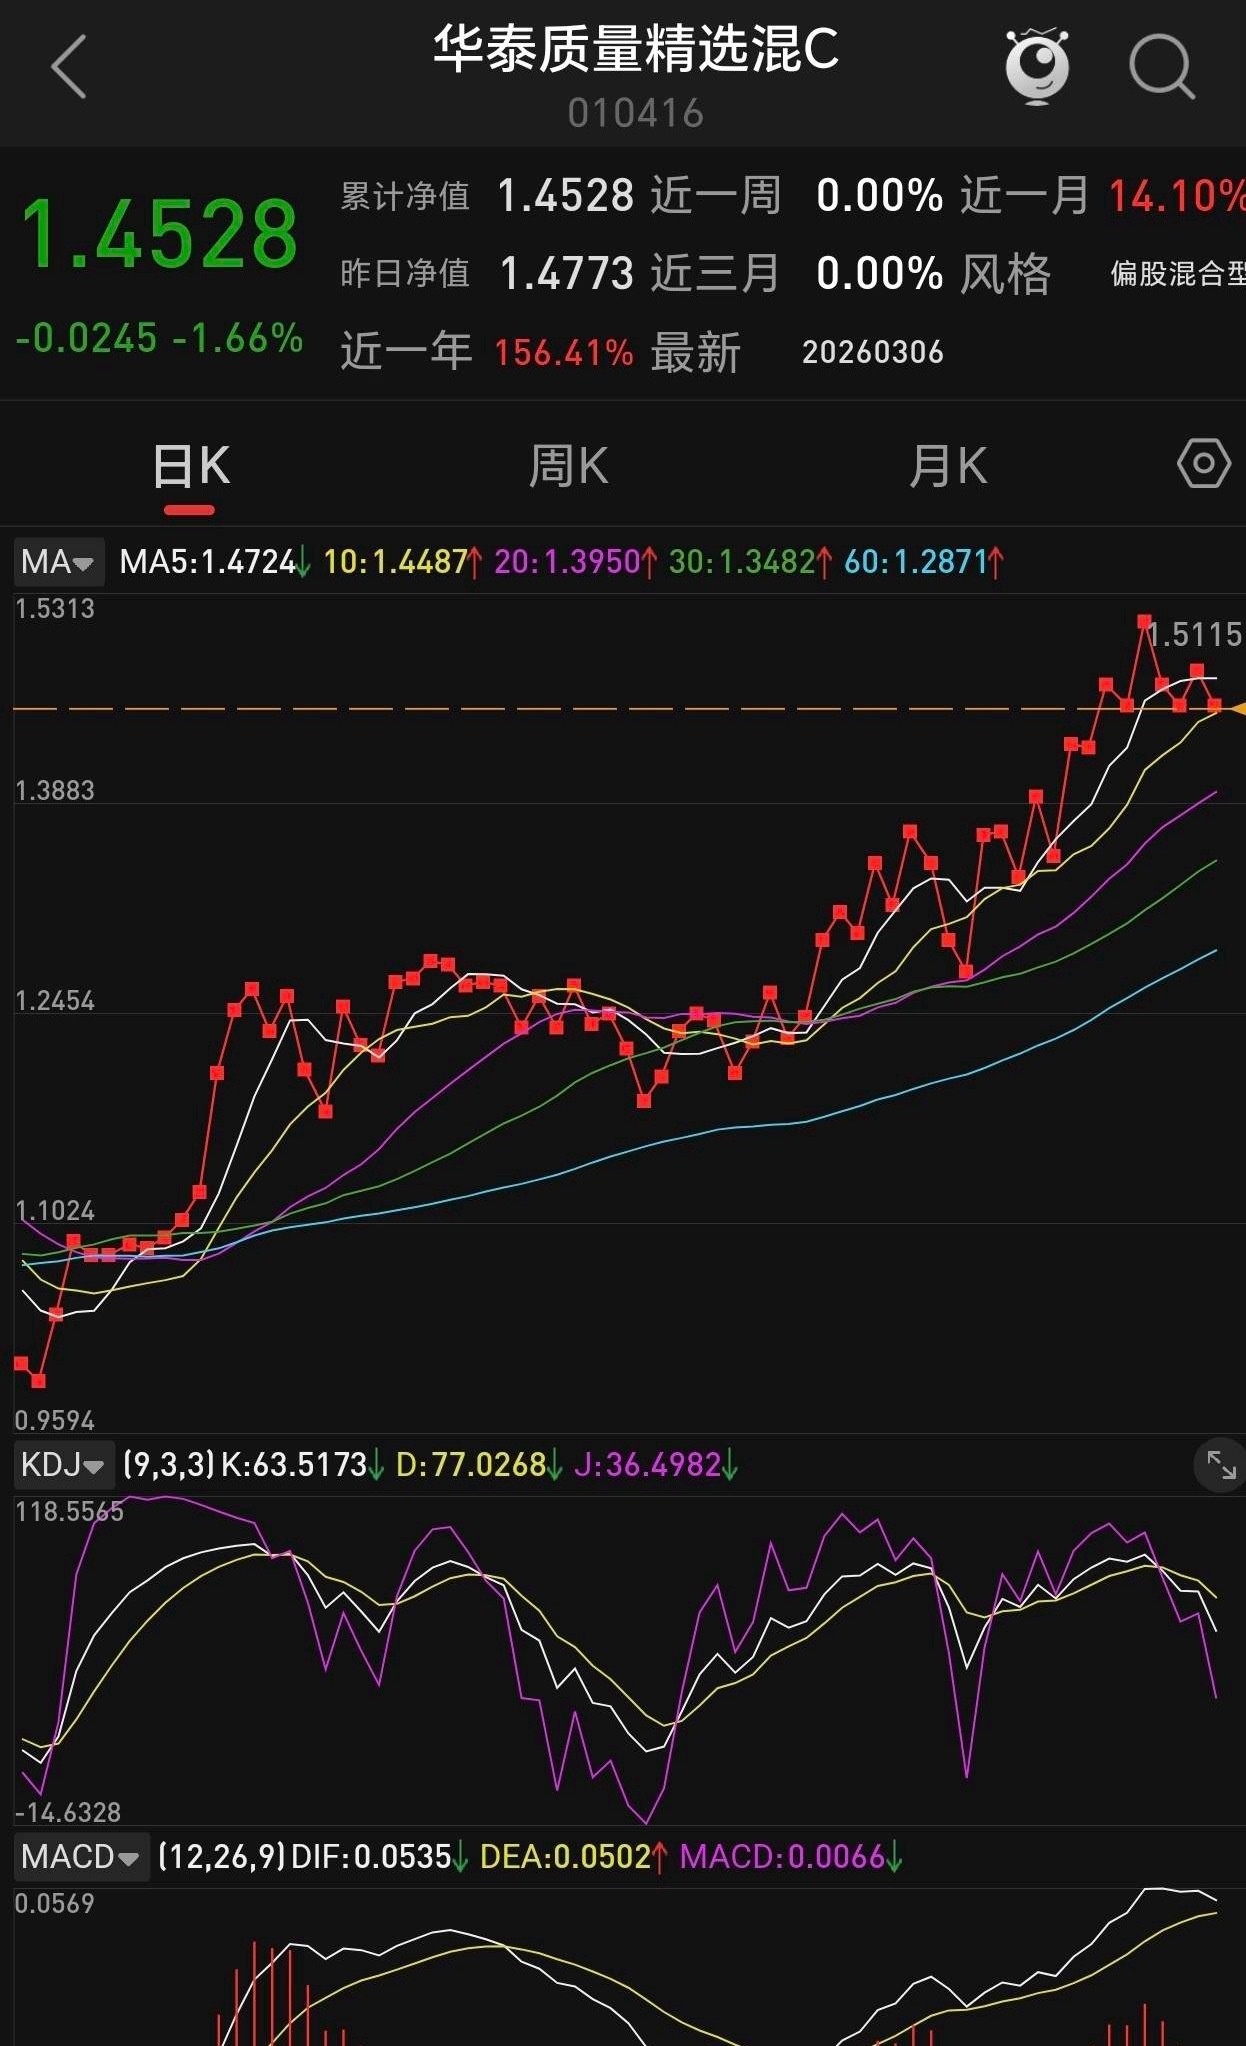Viewport: 1246px width, 2046px height.
Task: Tap the MACD DIF:0.0535 reading
Action: [x=372, y=1857]
